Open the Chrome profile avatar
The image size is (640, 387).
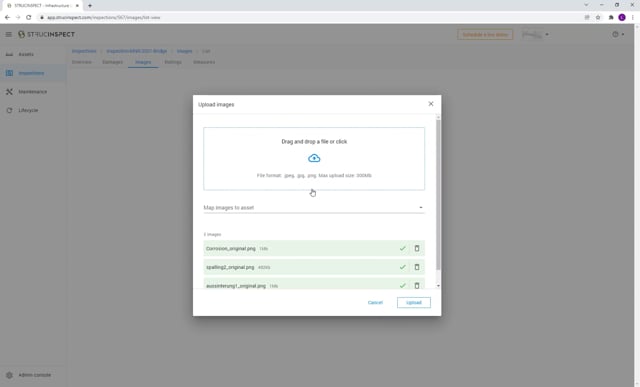[x=622, y=17]
